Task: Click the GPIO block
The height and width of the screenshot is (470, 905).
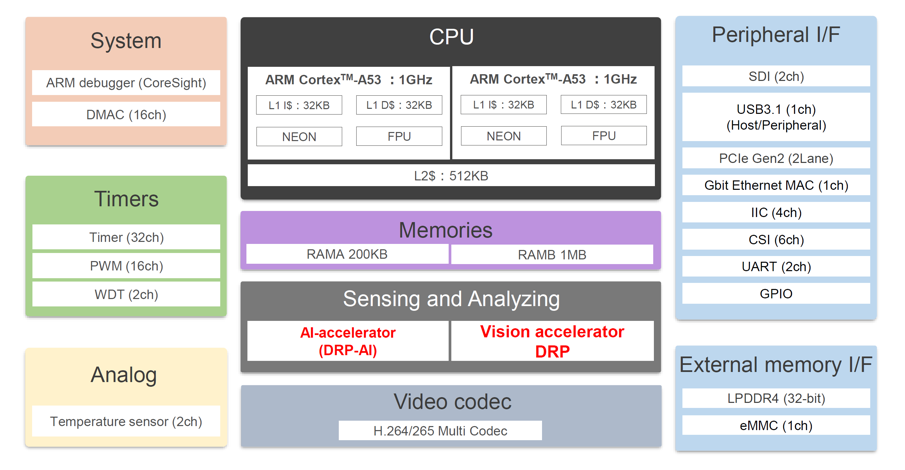Action: (776, 294)
